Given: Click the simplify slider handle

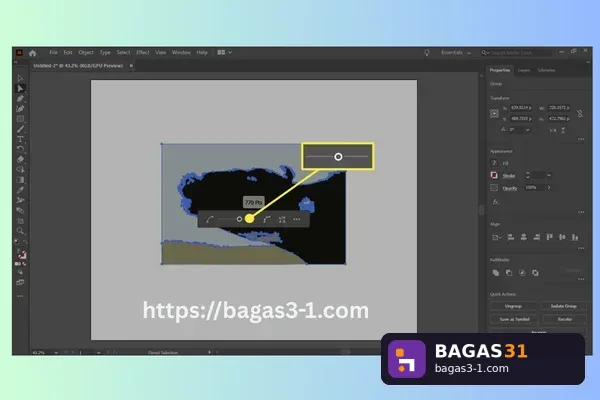Looking at the screenshot, I should pyautogui.click(x=239, y=219).
